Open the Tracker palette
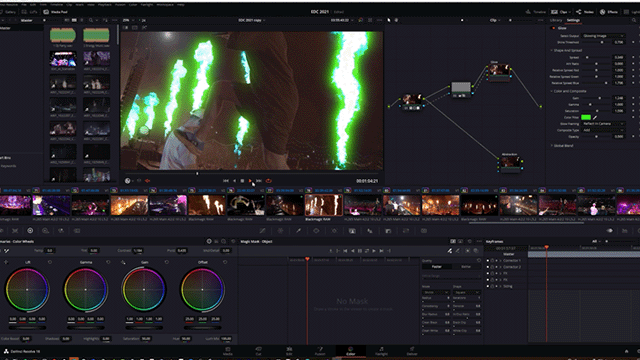 (334, 231)
